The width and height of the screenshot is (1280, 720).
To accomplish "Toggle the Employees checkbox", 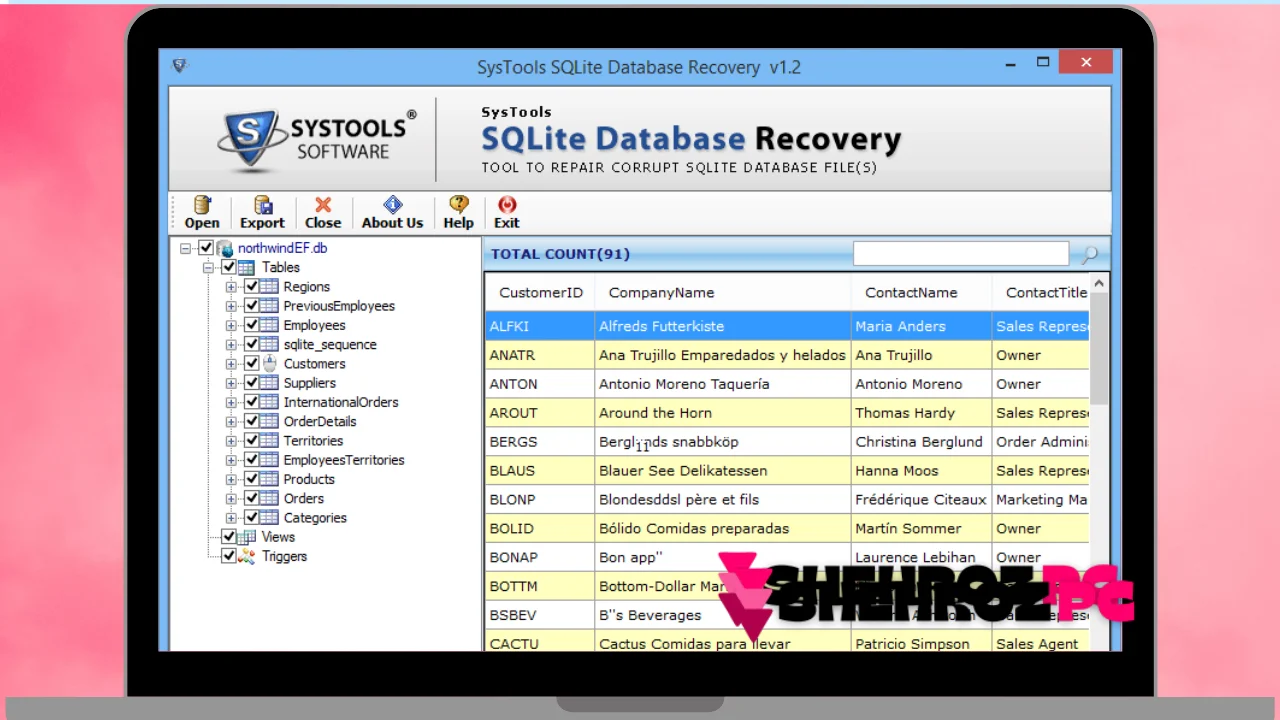I will pyautogui.click(x=251, y=325).
